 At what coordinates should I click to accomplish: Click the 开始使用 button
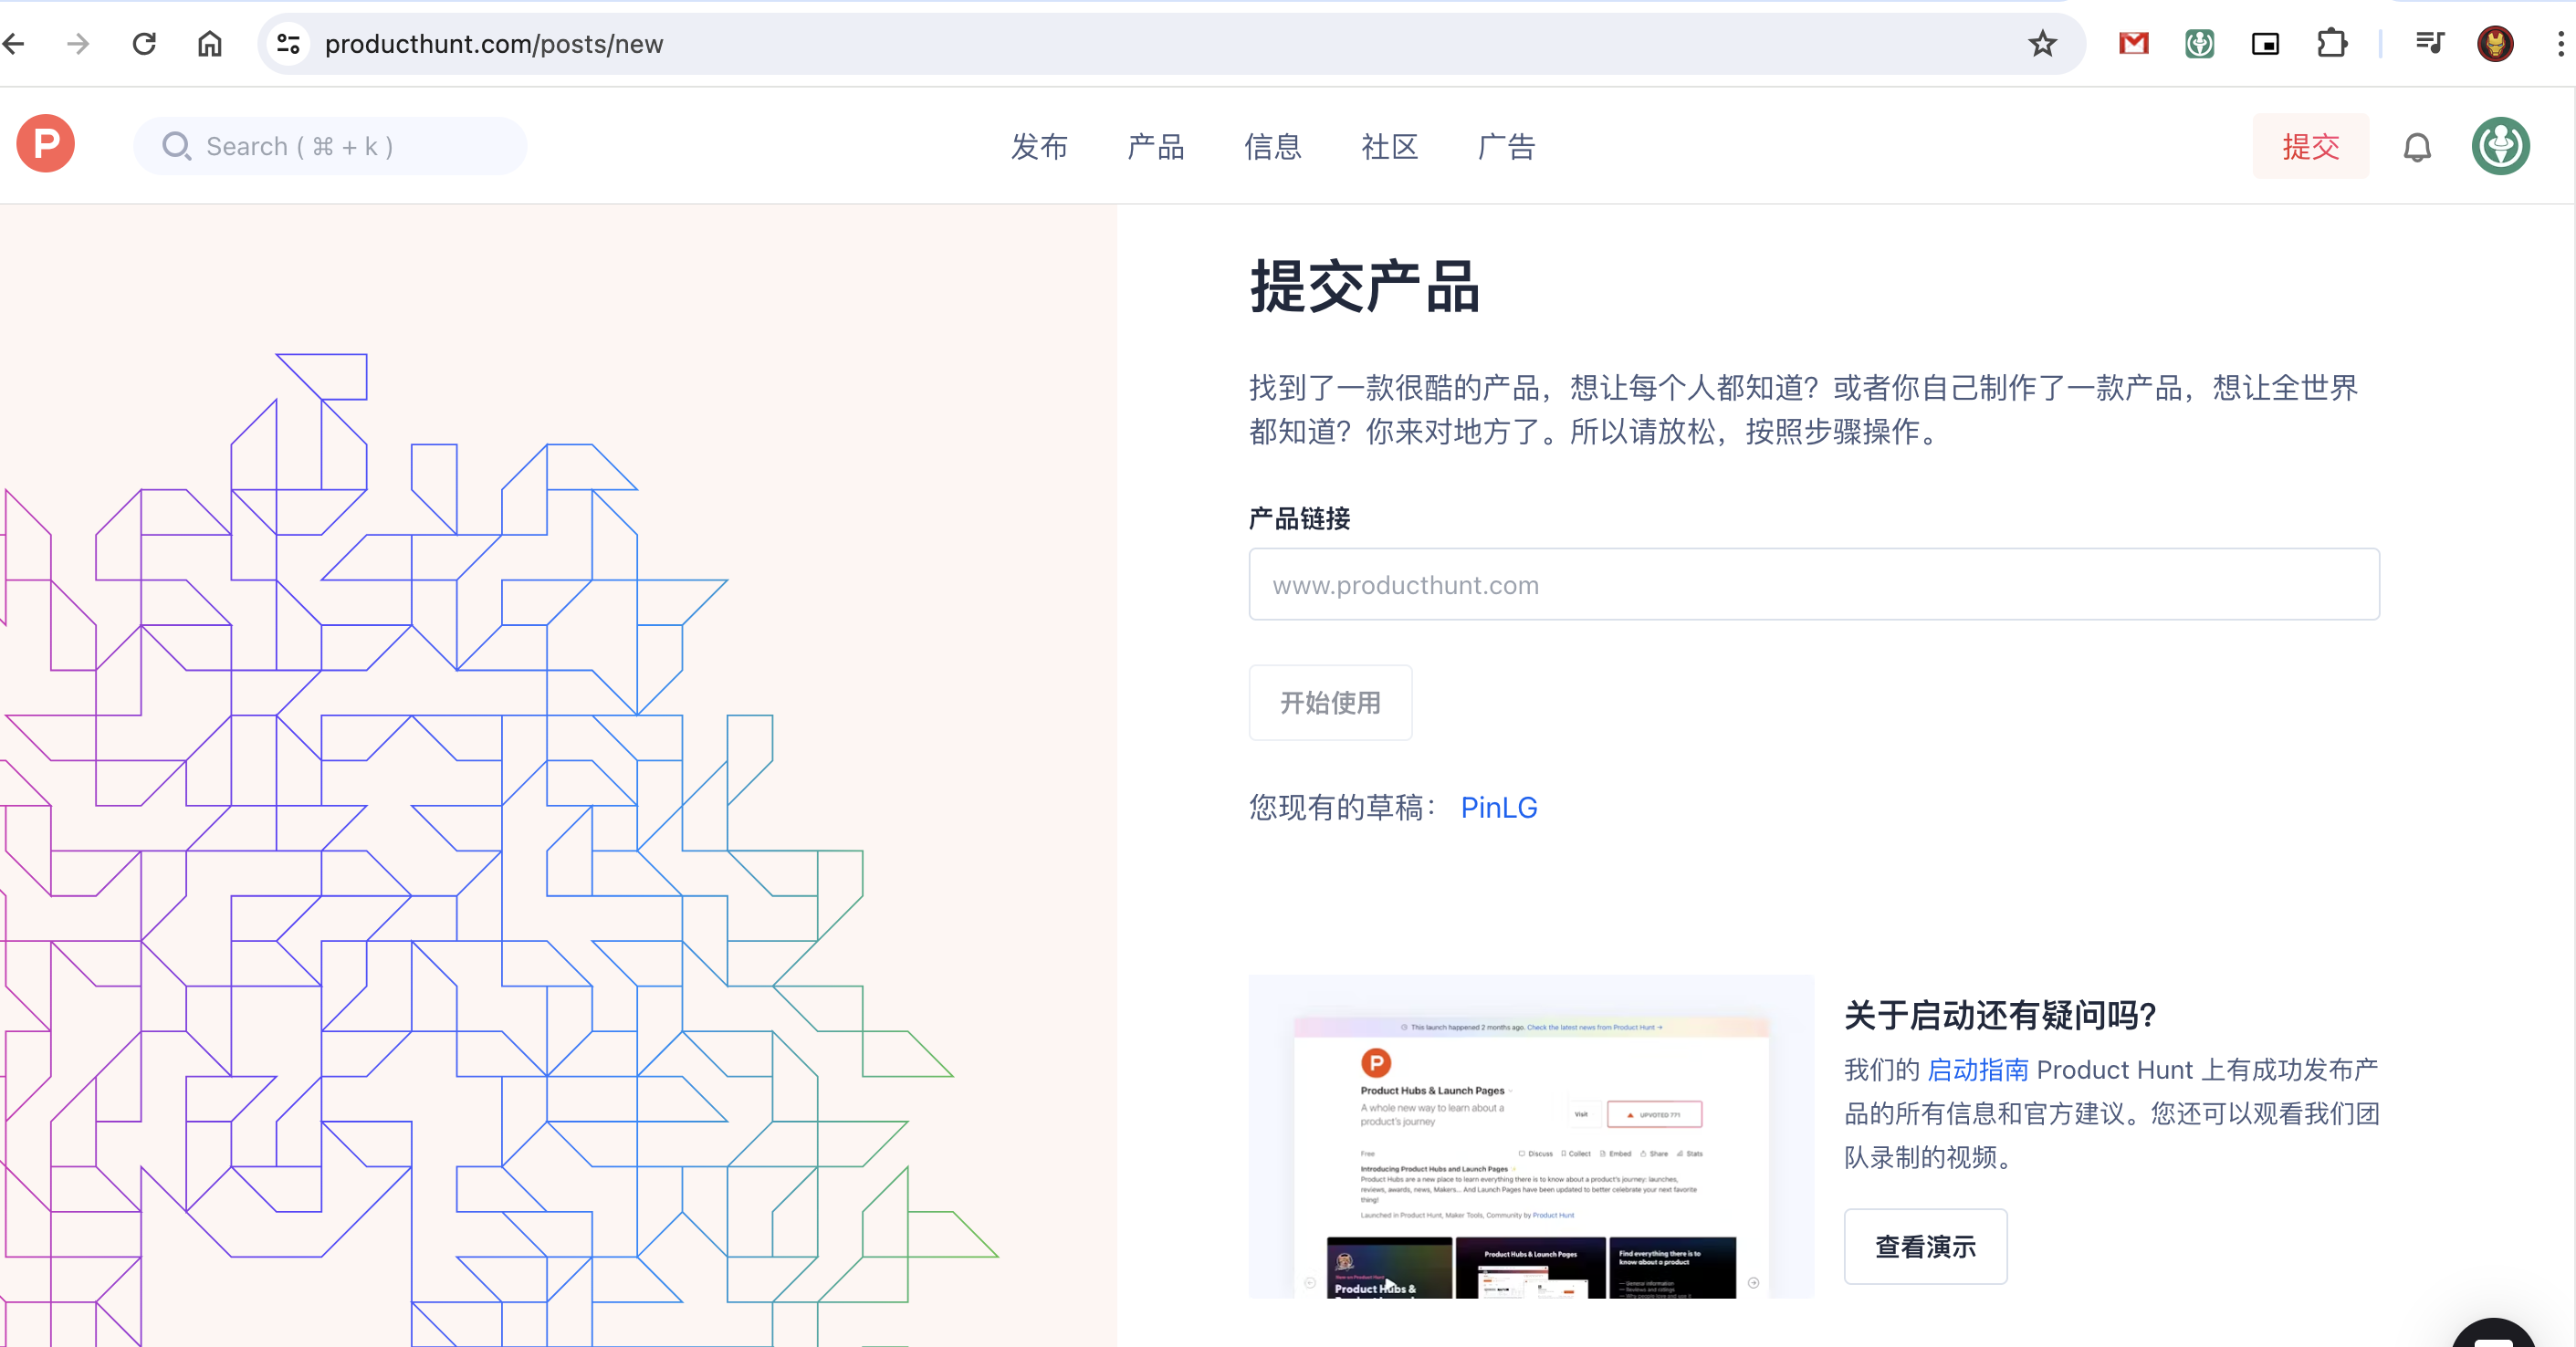pos(1330,702)
